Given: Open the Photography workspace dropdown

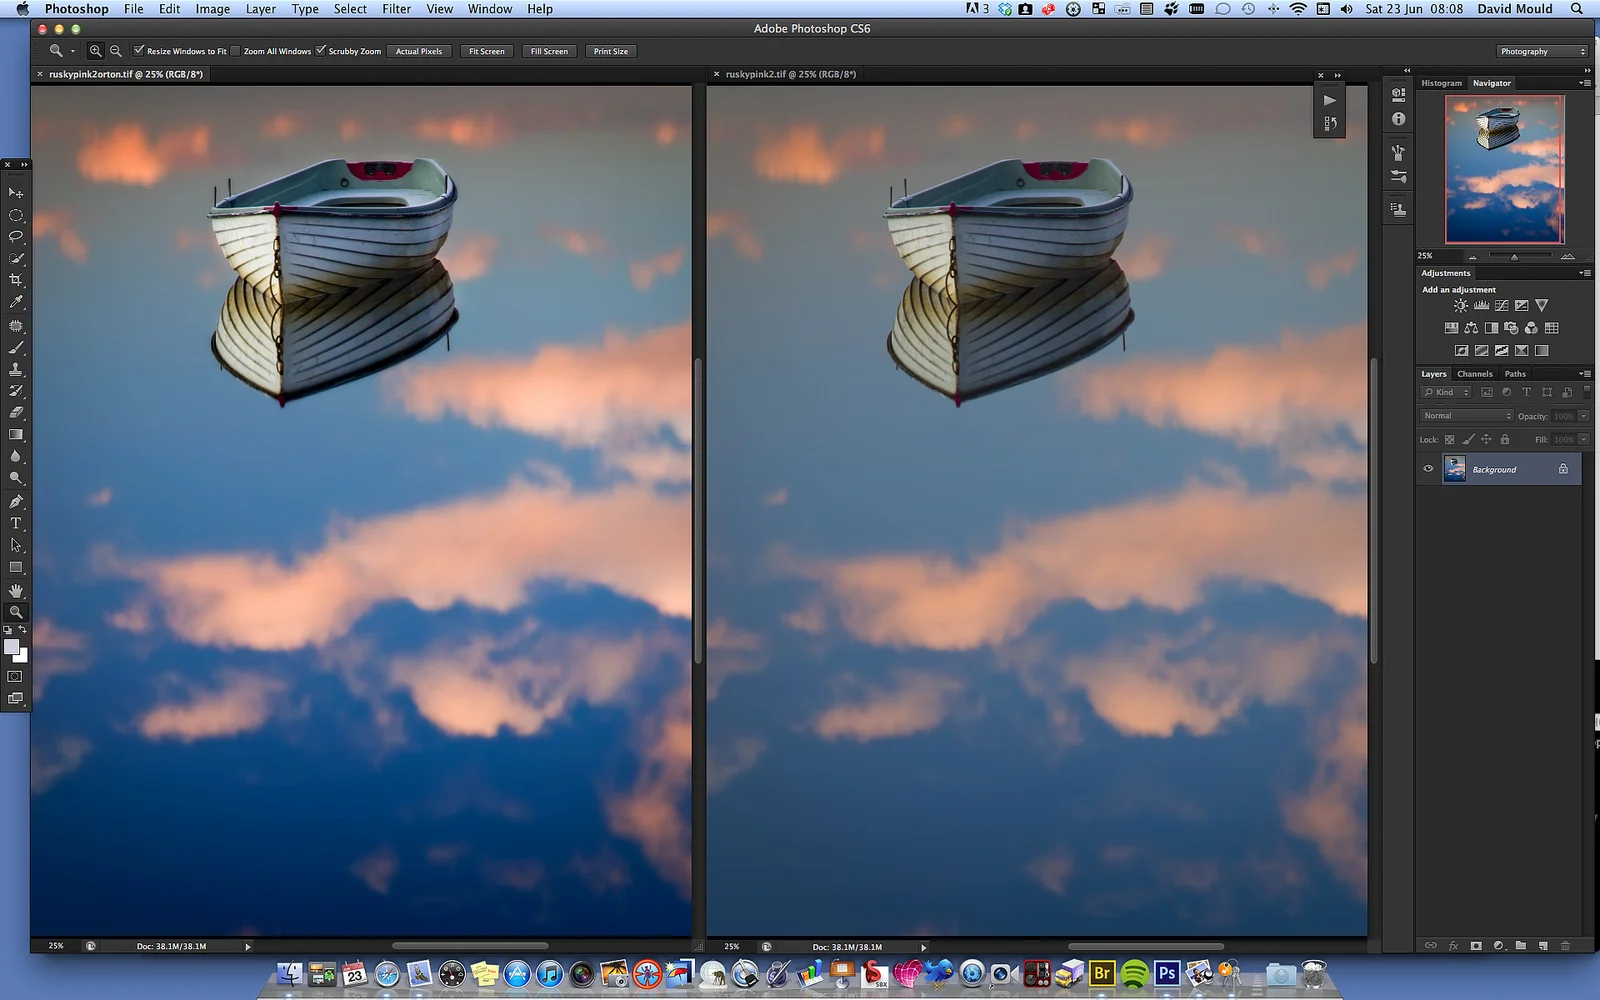Looking at the screenshot, I should tap(1542, 51).
